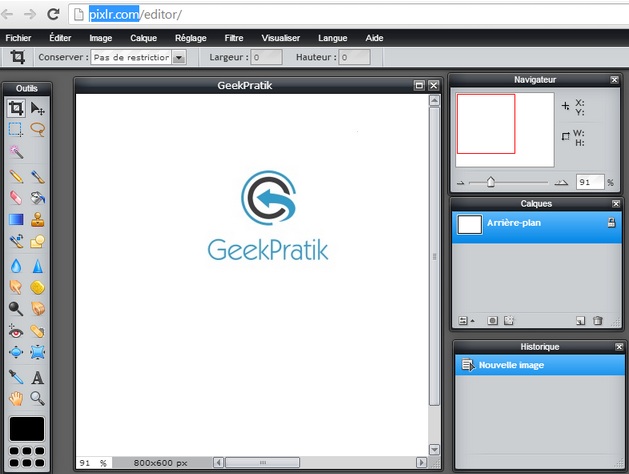Viewport: 629px width, 474px height.
Task: Select the Pinch tool
Action: coord(38,352)
